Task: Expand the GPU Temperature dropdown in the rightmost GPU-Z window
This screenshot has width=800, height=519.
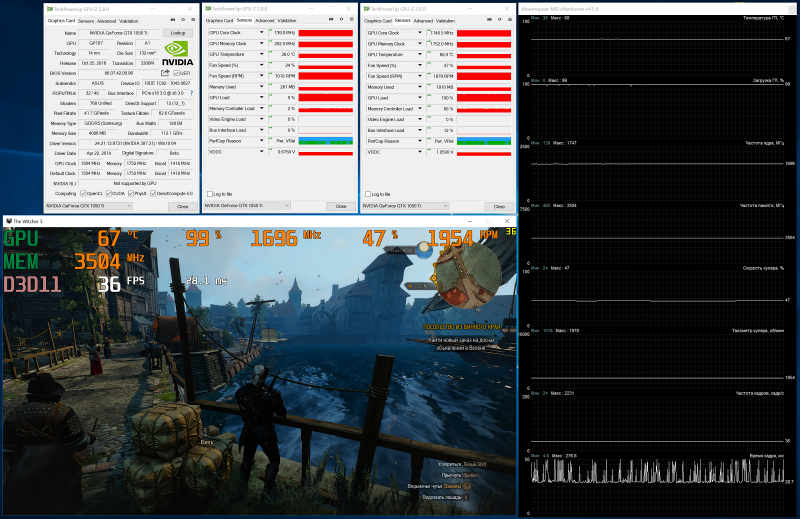Action: click(x=419, y=55)
